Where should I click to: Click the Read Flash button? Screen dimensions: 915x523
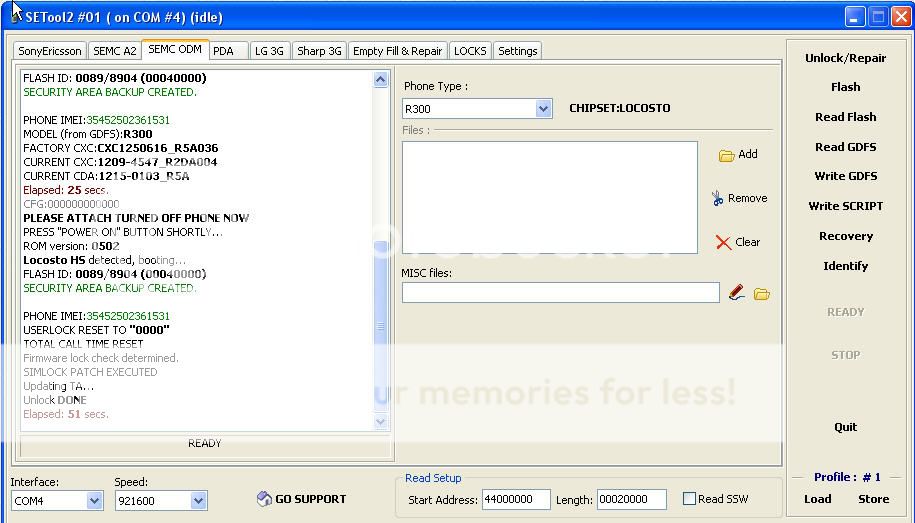tap(846, 117)
